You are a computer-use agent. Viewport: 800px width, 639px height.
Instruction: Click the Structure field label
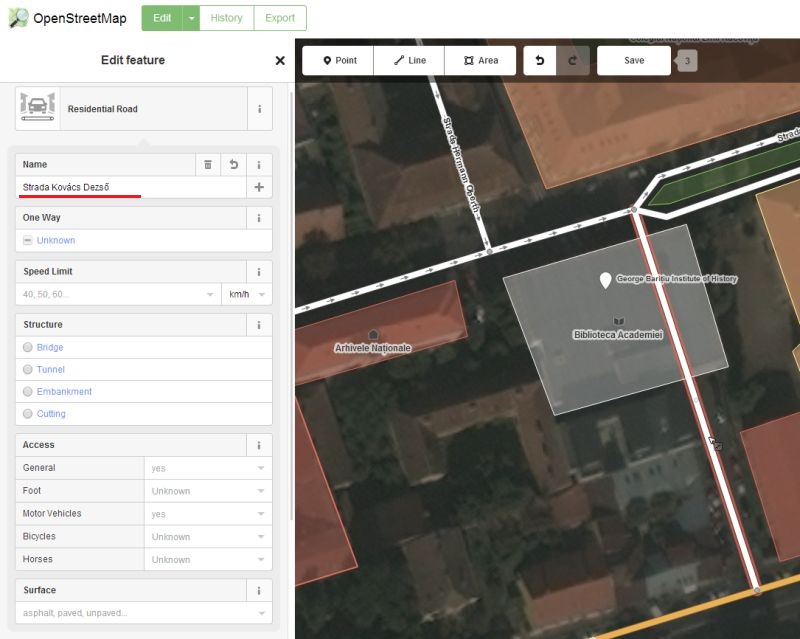pyautogui.click(x=43, y=325)
